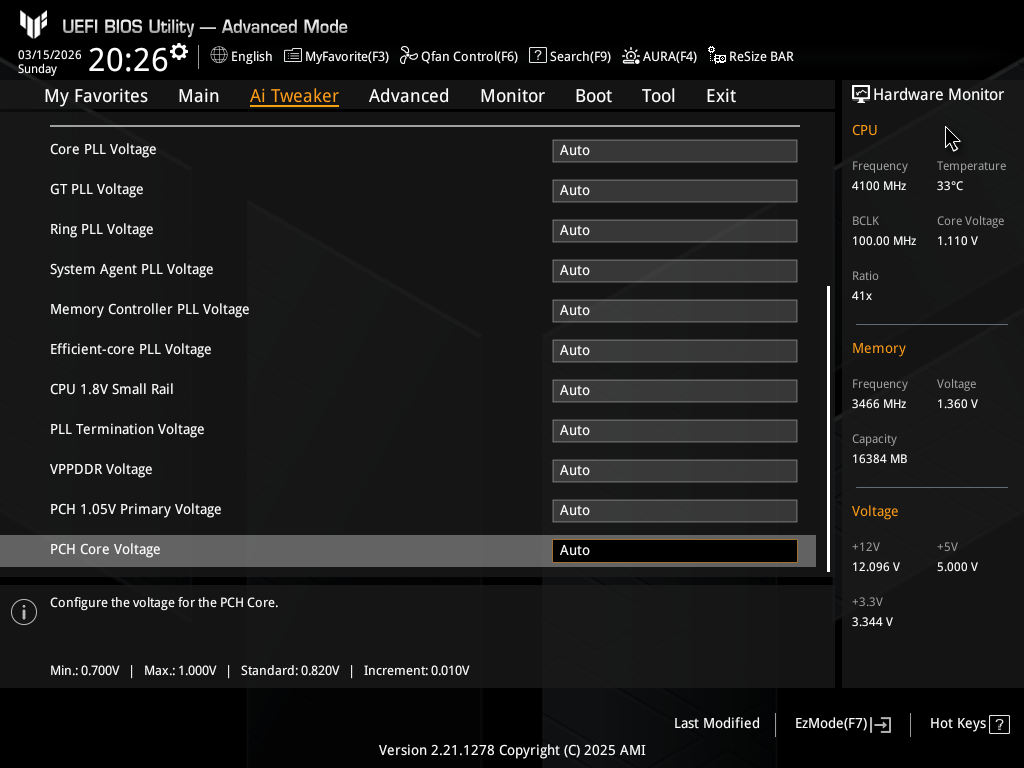Go to the Exit tab
This screenshot has height=768, width=1024.
coord(721,96)
